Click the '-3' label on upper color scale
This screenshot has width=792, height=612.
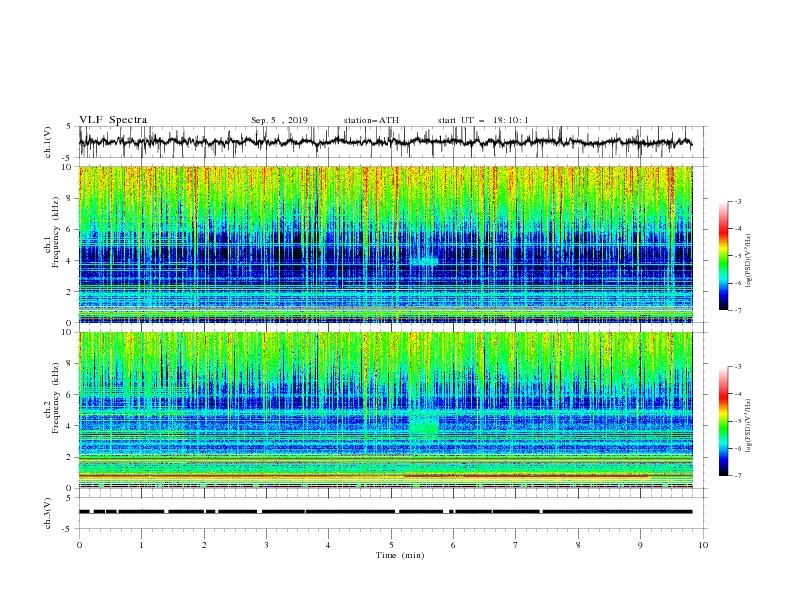click(x=737, y=201)
